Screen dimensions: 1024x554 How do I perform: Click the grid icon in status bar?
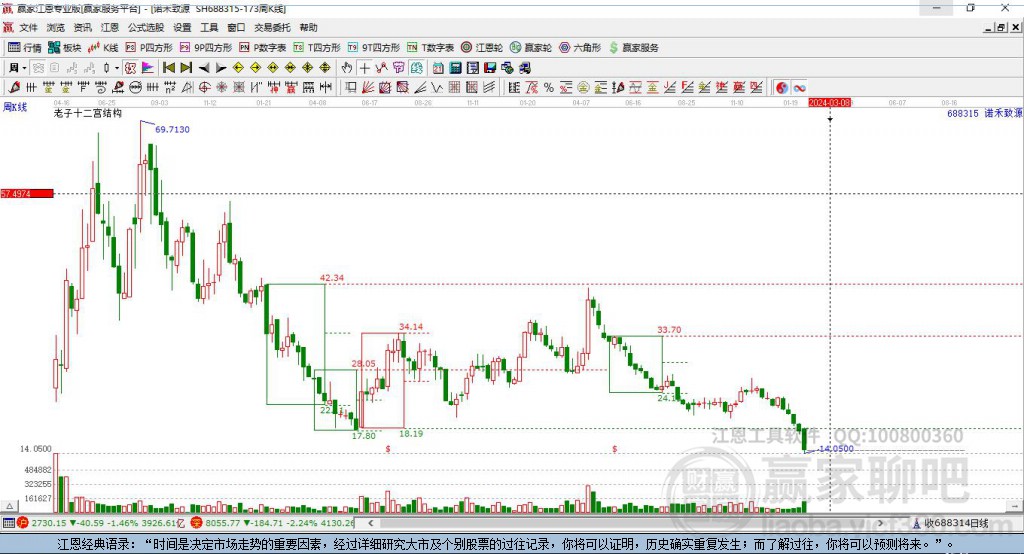[x=8, y=523]
